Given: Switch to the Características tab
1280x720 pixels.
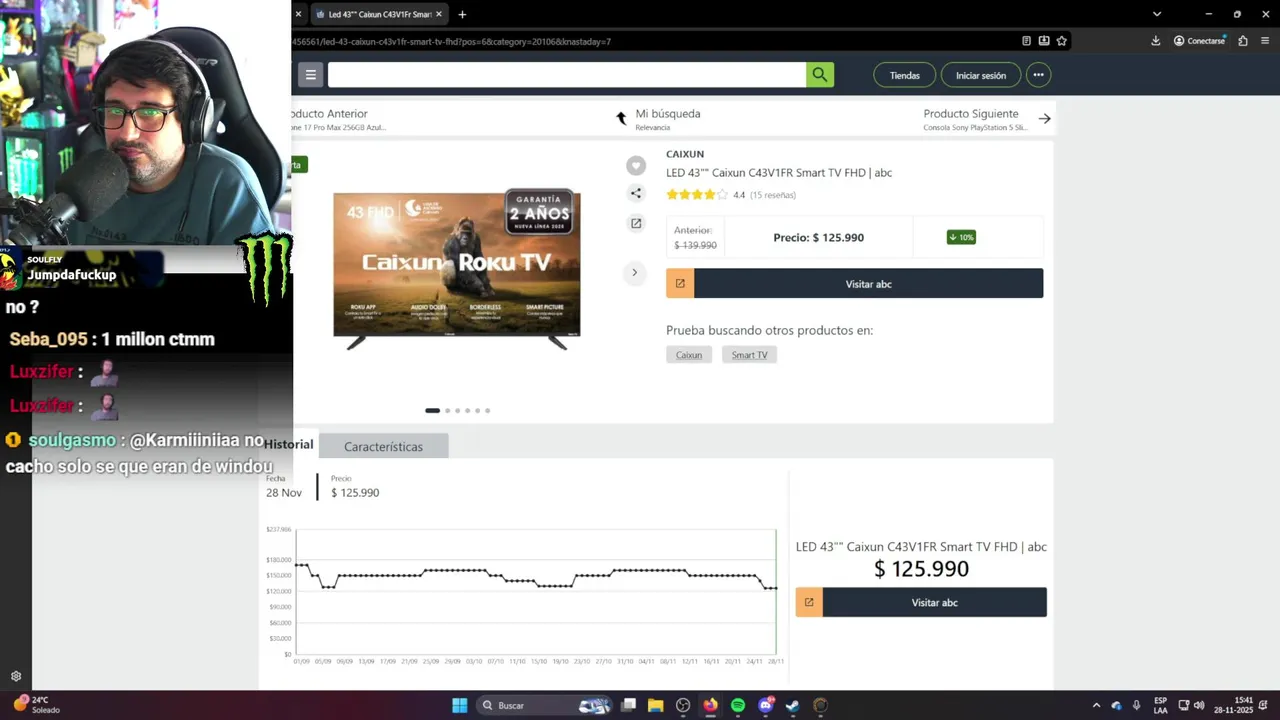Looking at the screenshot, I should (x=383, y=447).
